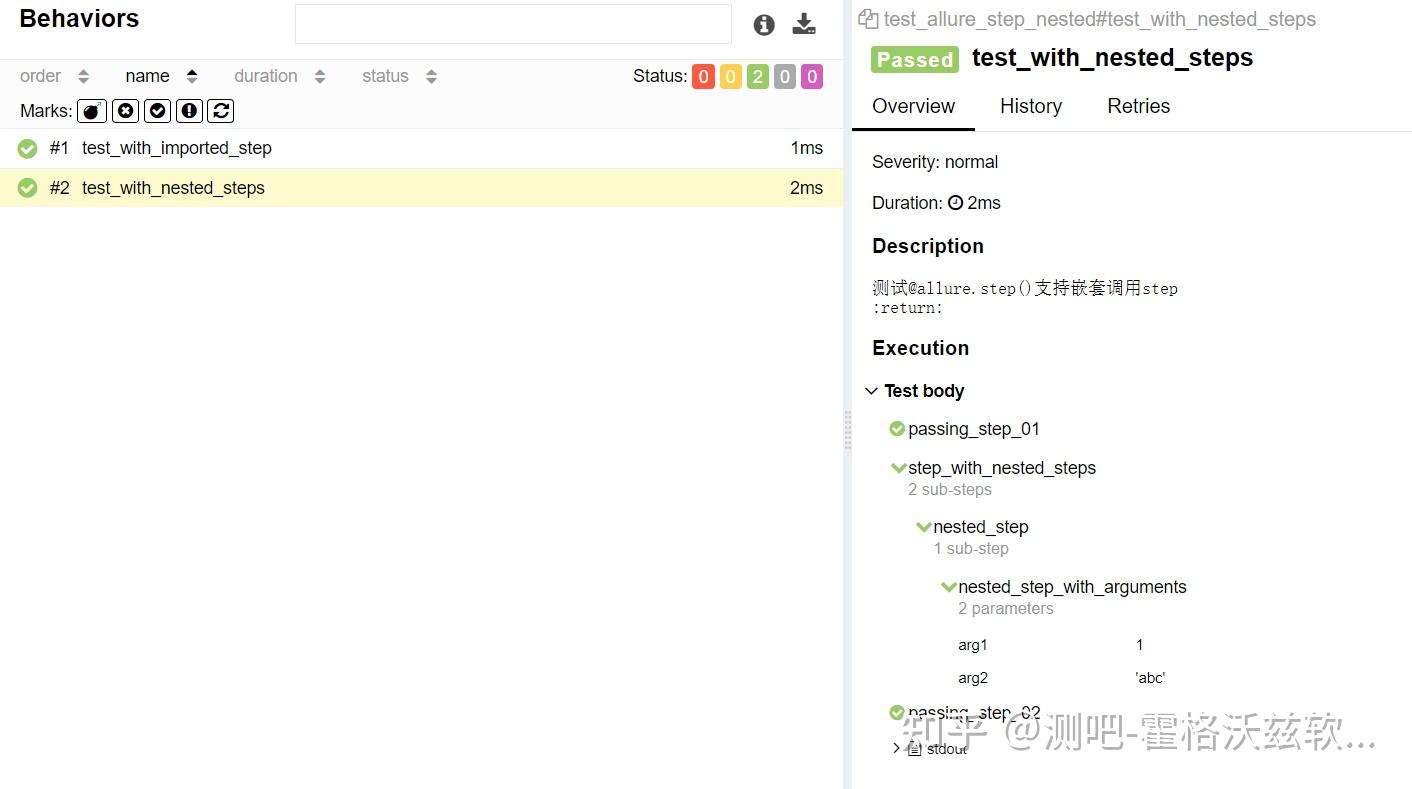1412x789 pixels.
Task: Click the passing_step_02 step
Action: pos(965,713)
